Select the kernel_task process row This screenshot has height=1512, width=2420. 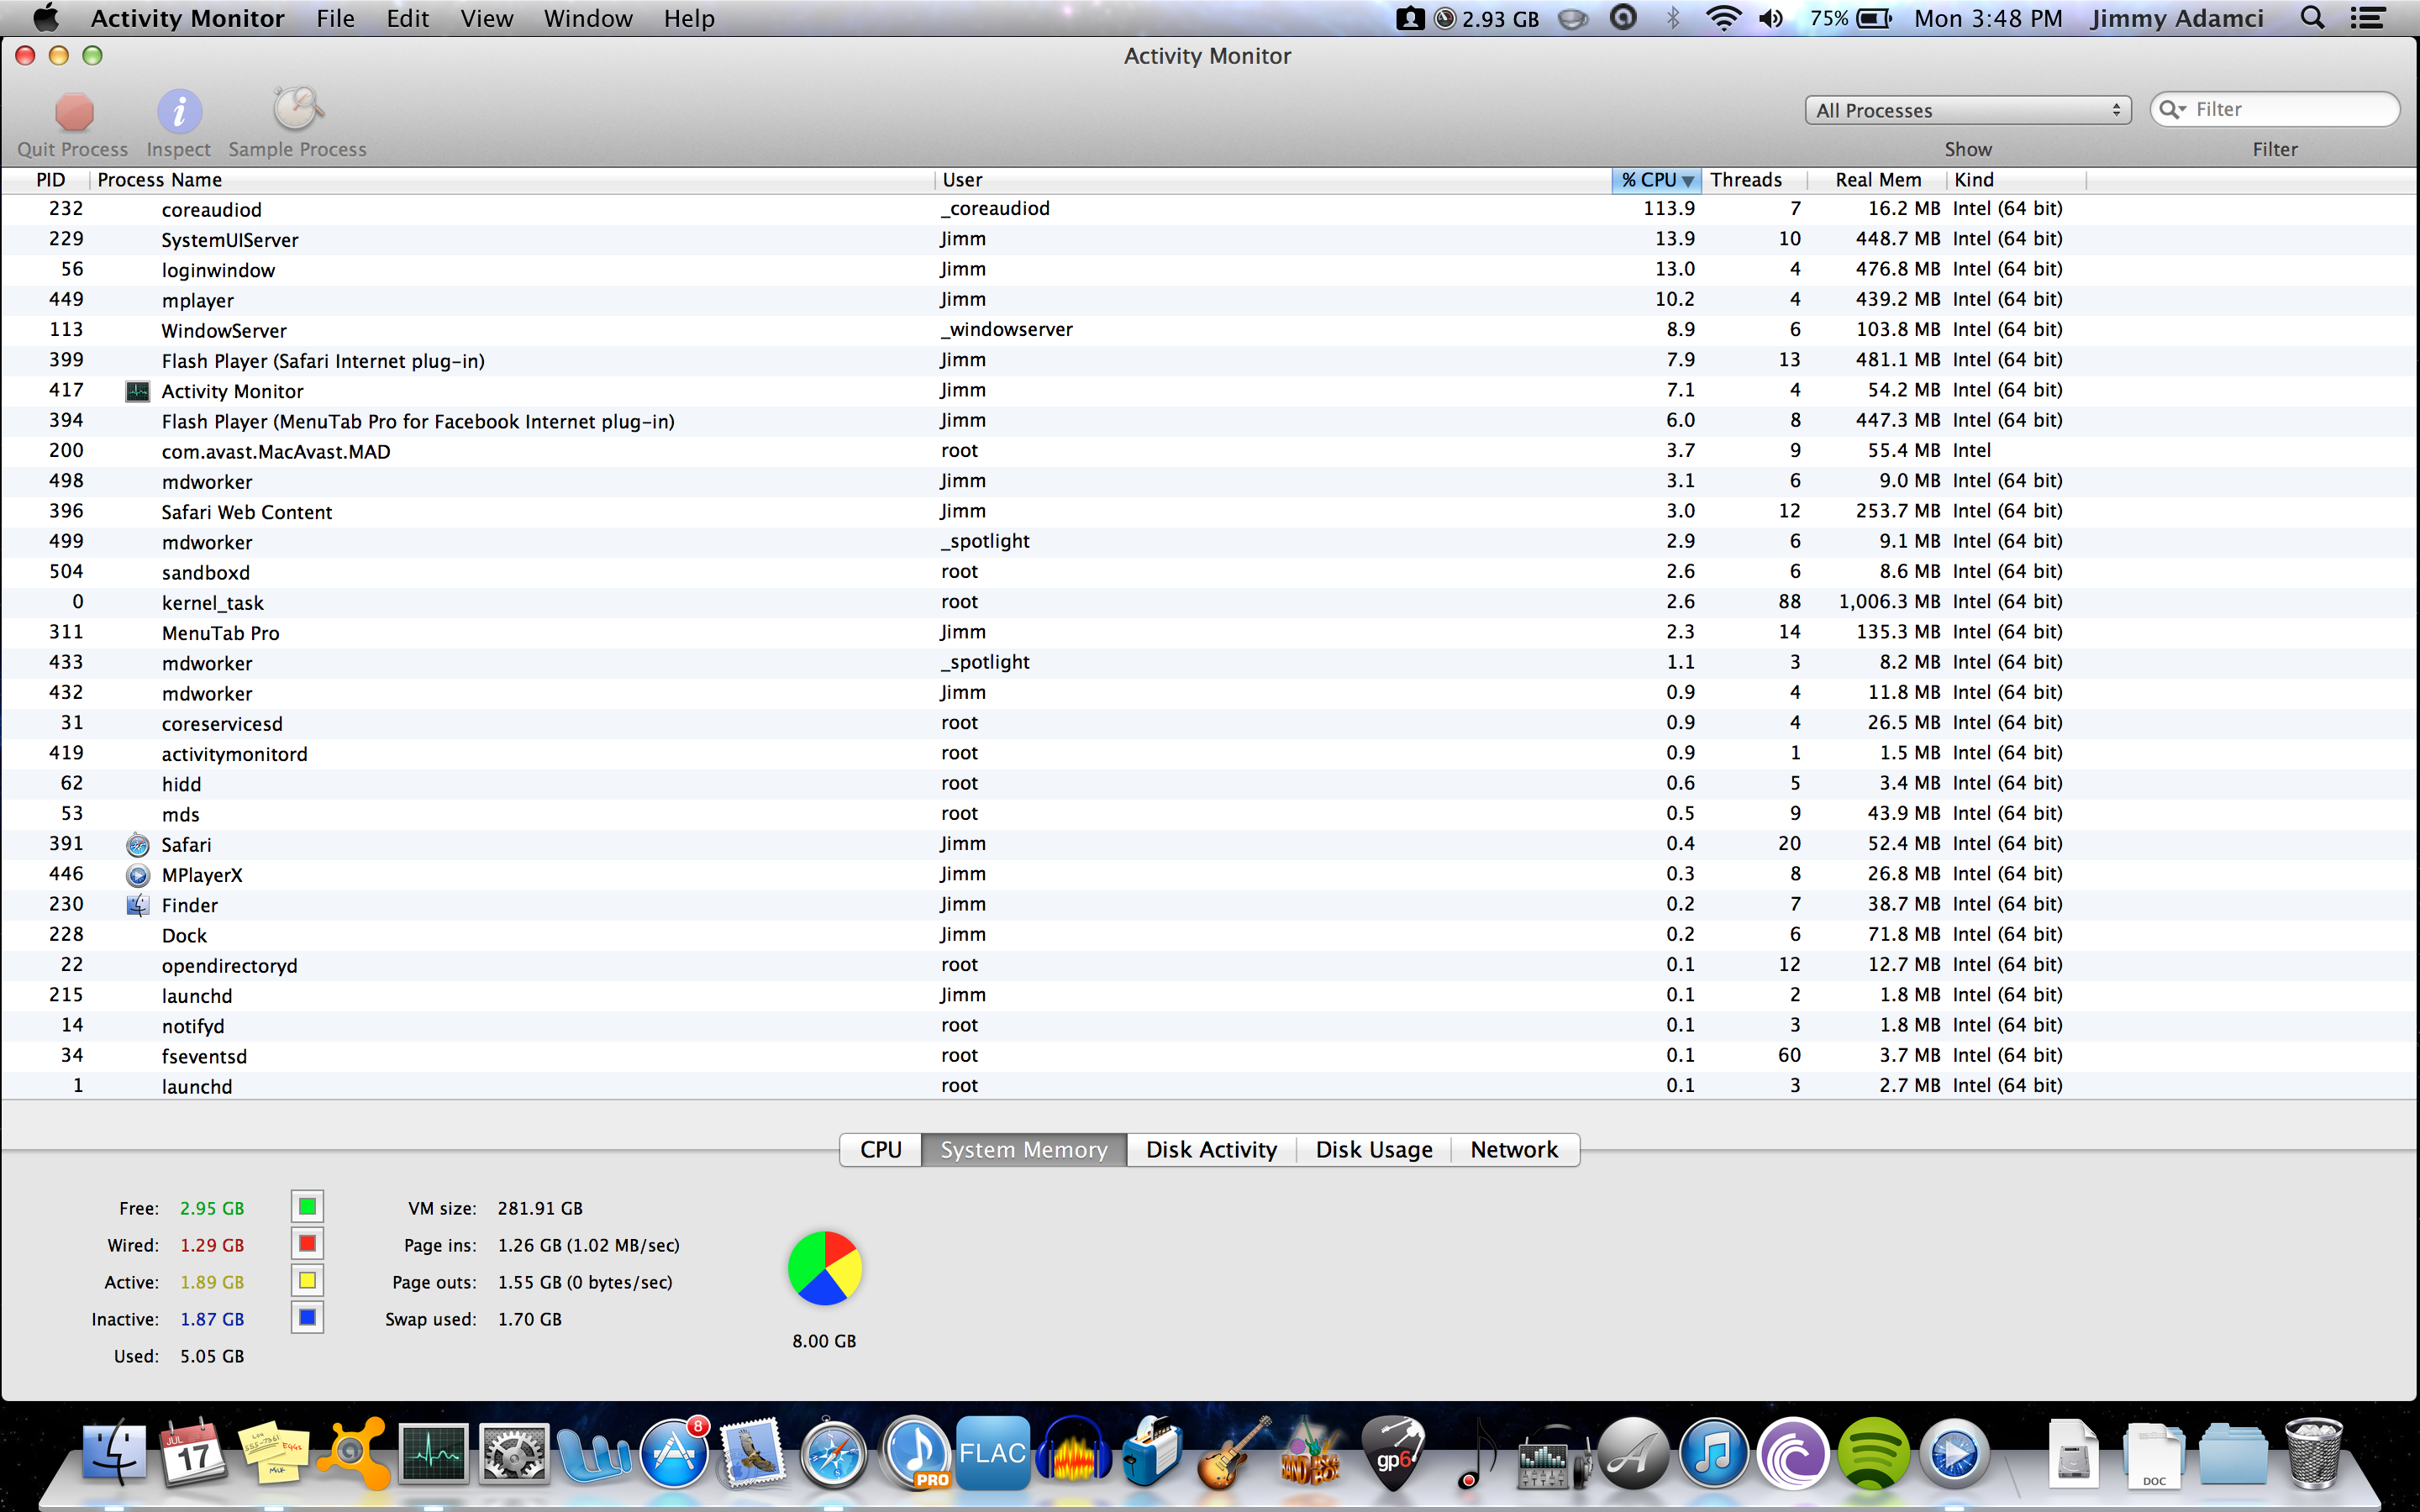(x=1209, y=602)
